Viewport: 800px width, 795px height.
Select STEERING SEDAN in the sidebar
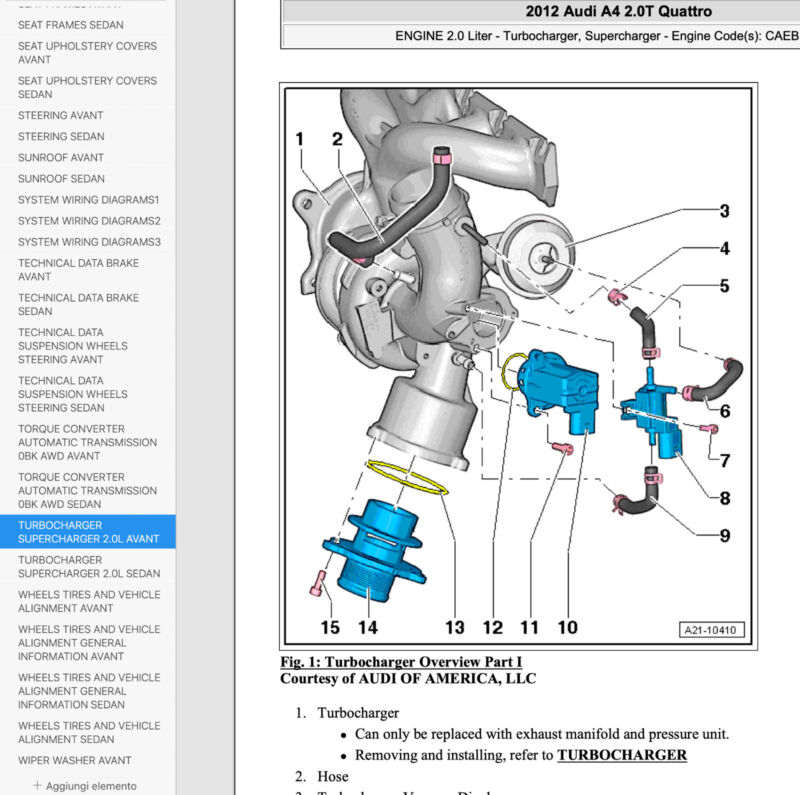coord(60,136)
